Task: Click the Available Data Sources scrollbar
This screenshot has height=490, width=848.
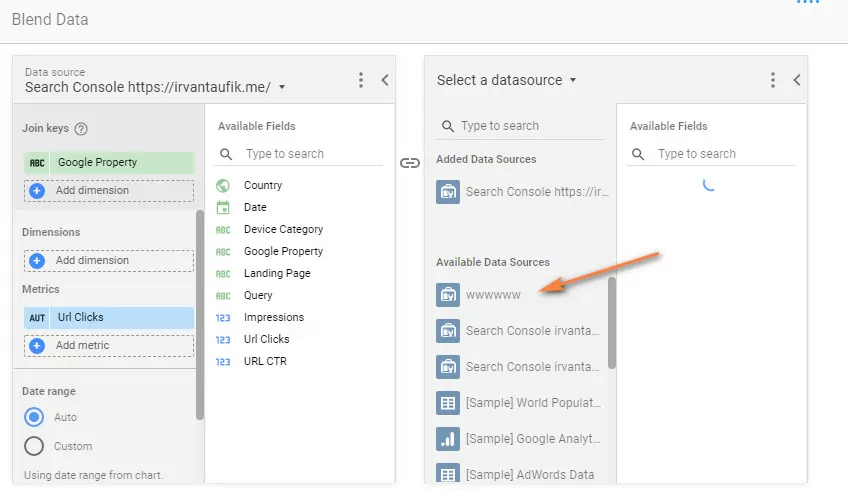Action: 612,323
